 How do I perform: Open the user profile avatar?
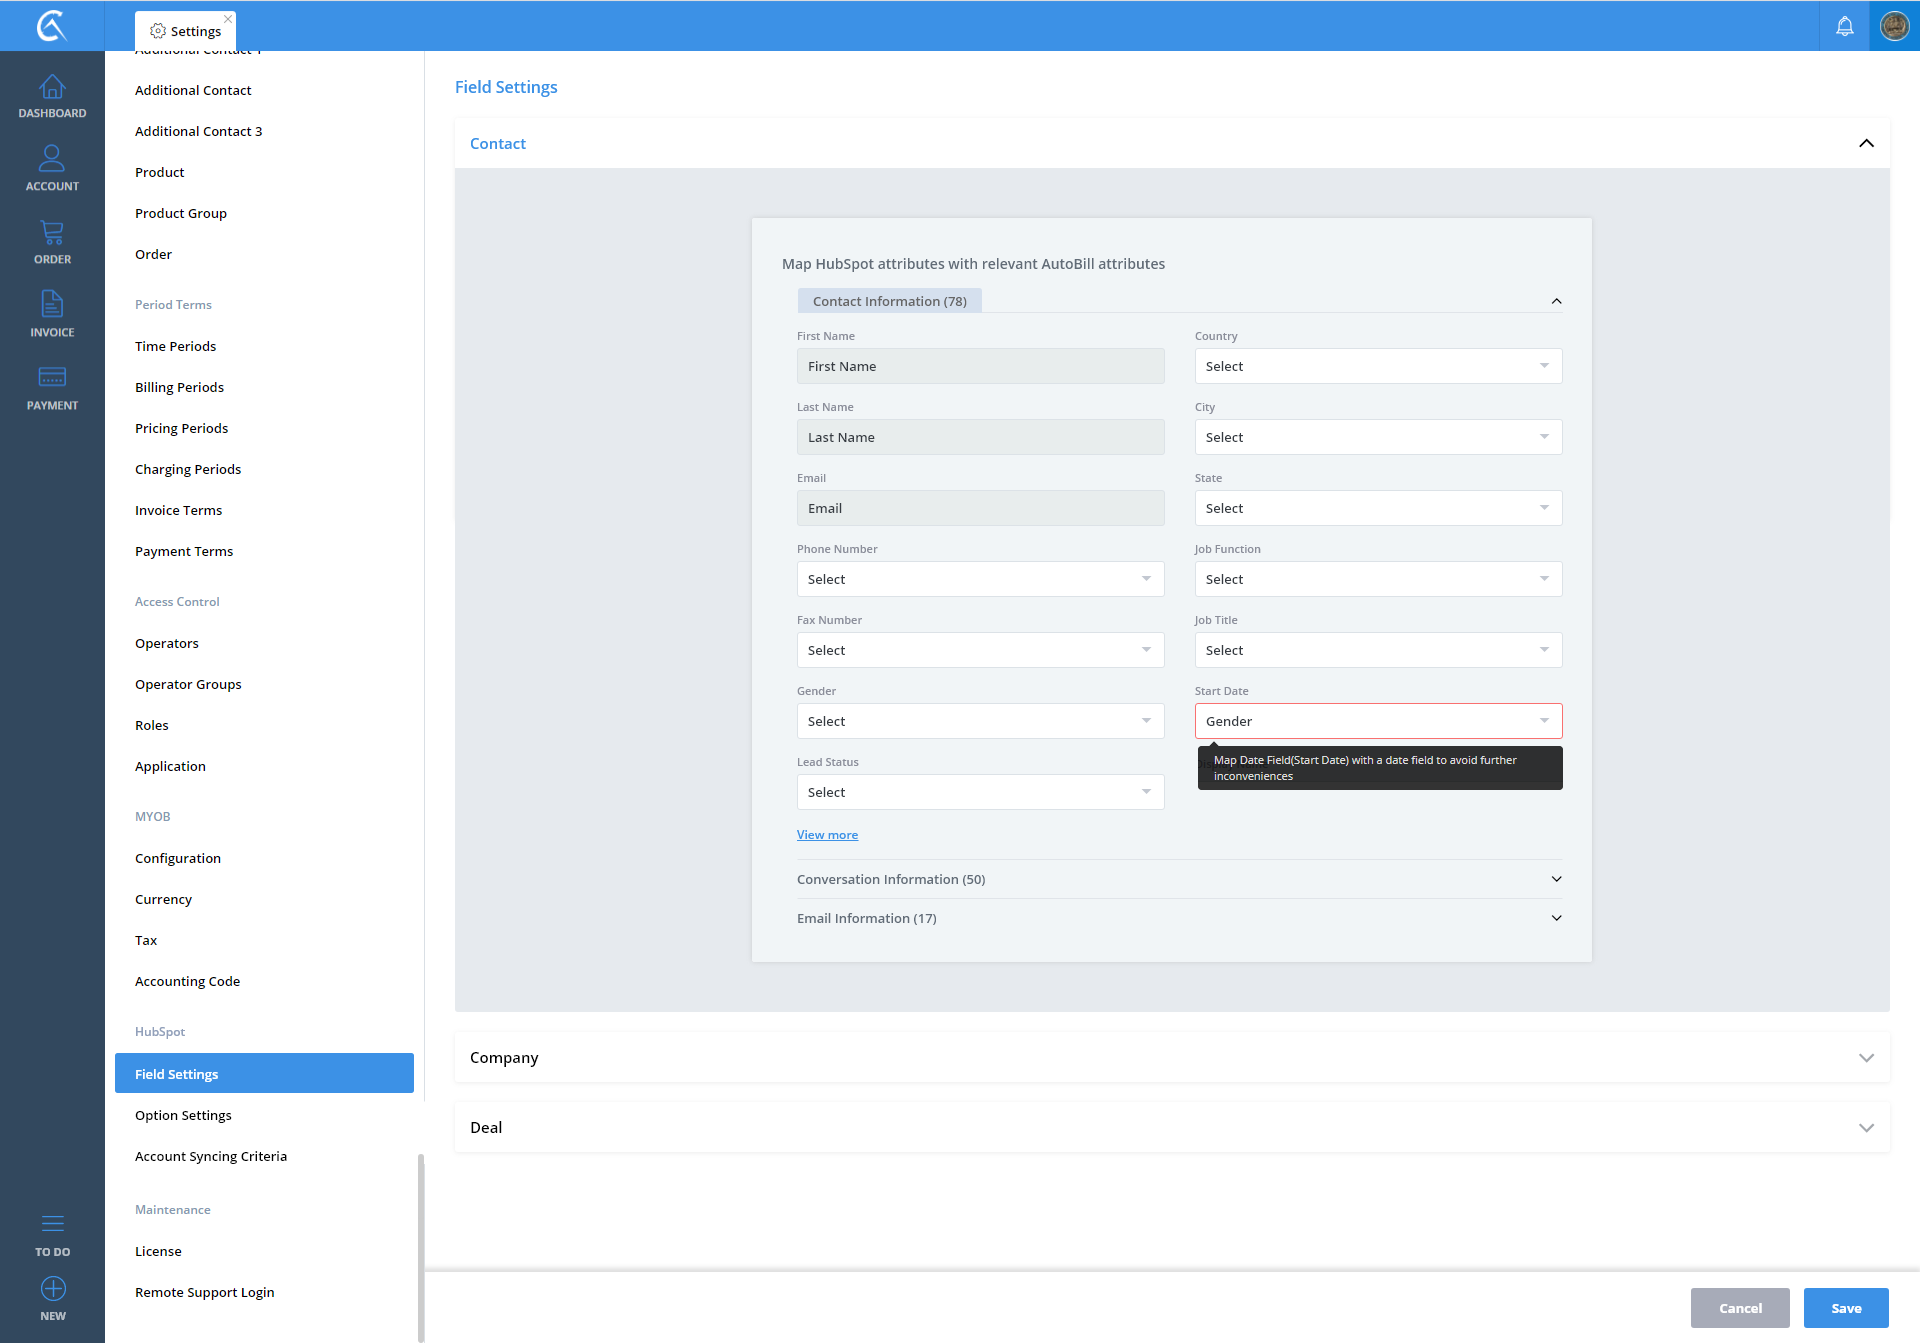[x=1894, y=26]
